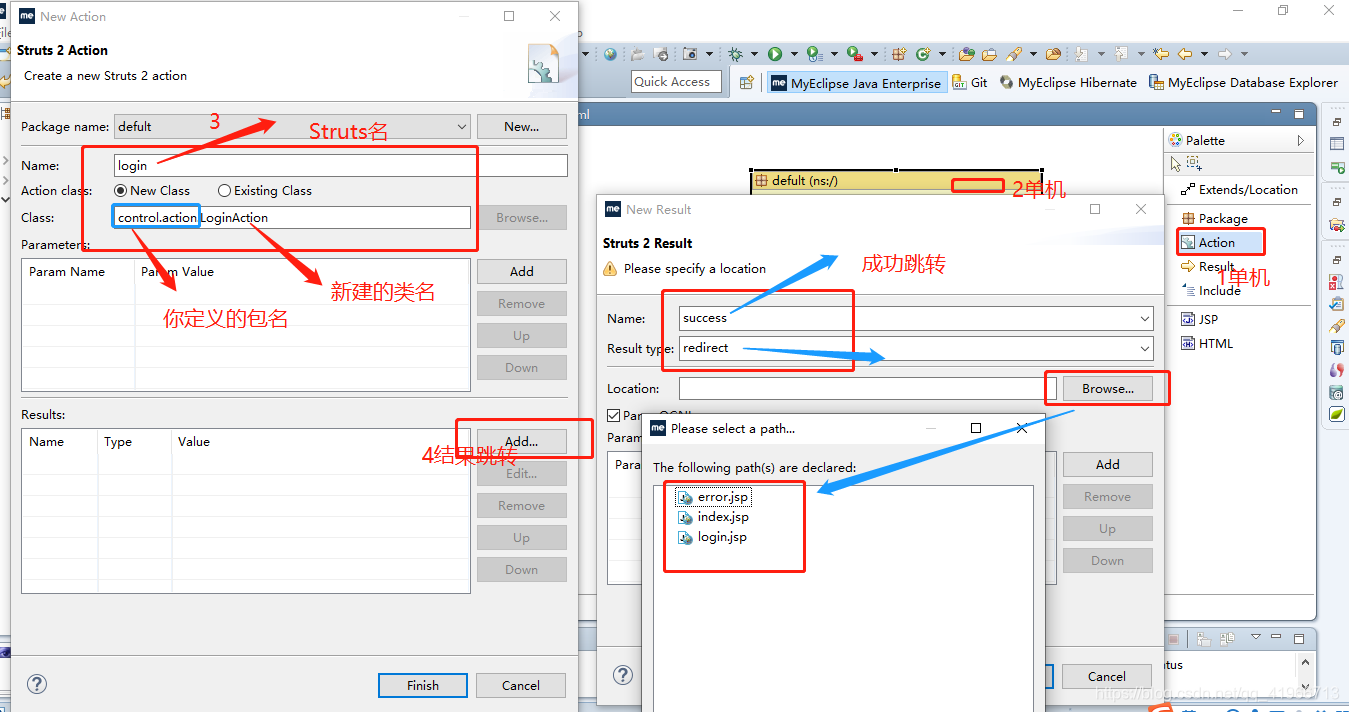
Task: Open the back navigation history dropdown
Action: pyautogui.click(x=1204, y=54)
